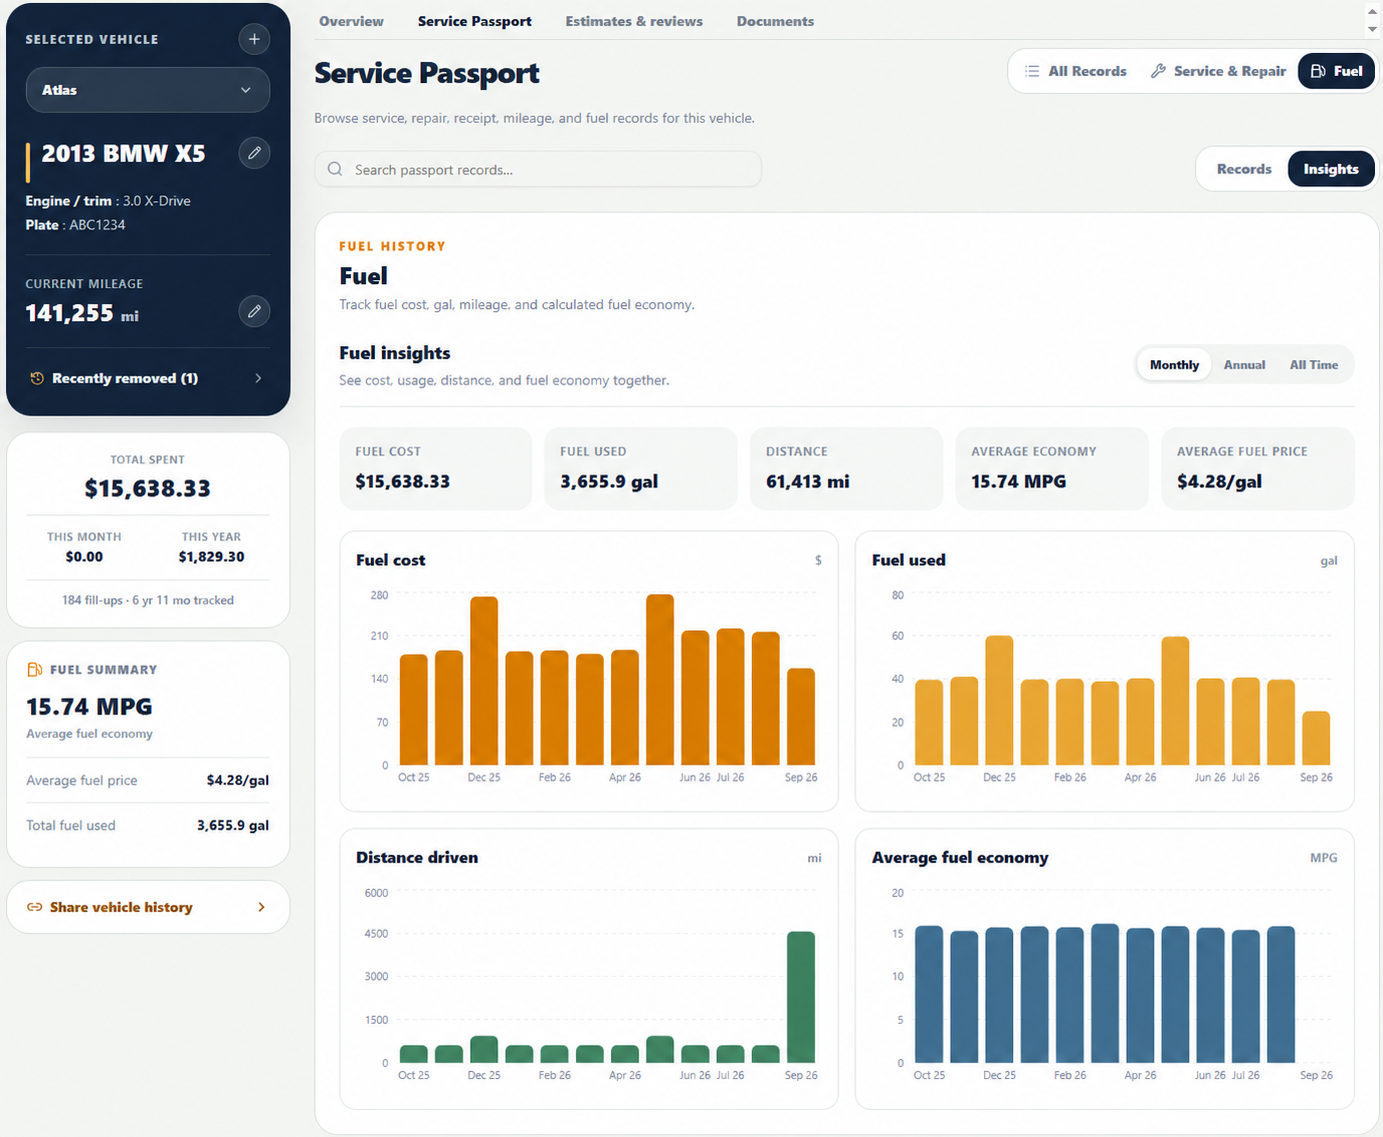Select Monthly time range
Screen dimensions: 1383x1137
(x=1174, y=365)
